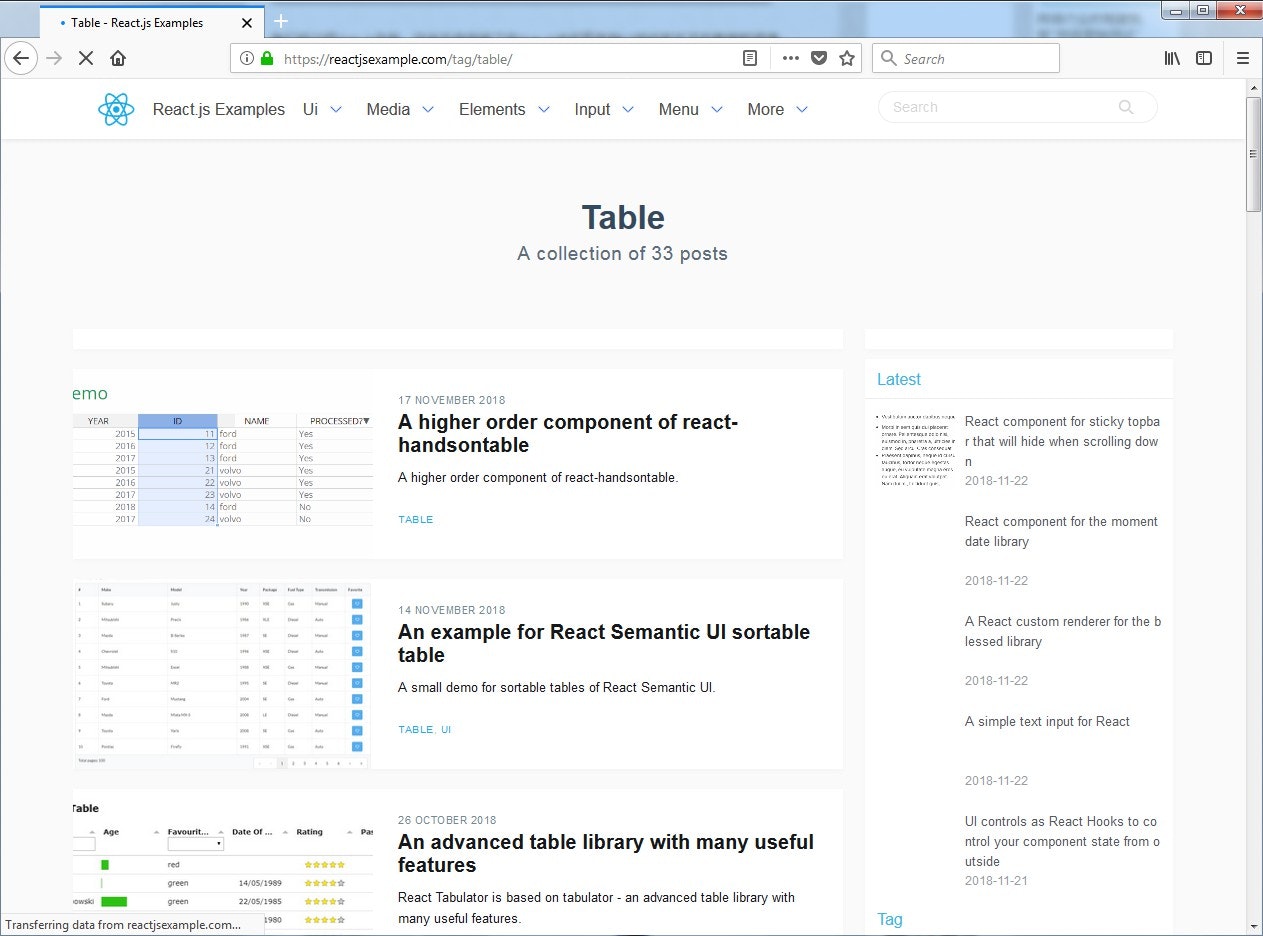This screenshot has width=1263, height=936.
Task: Open advanced table library post title
Action: coord(606,853)
